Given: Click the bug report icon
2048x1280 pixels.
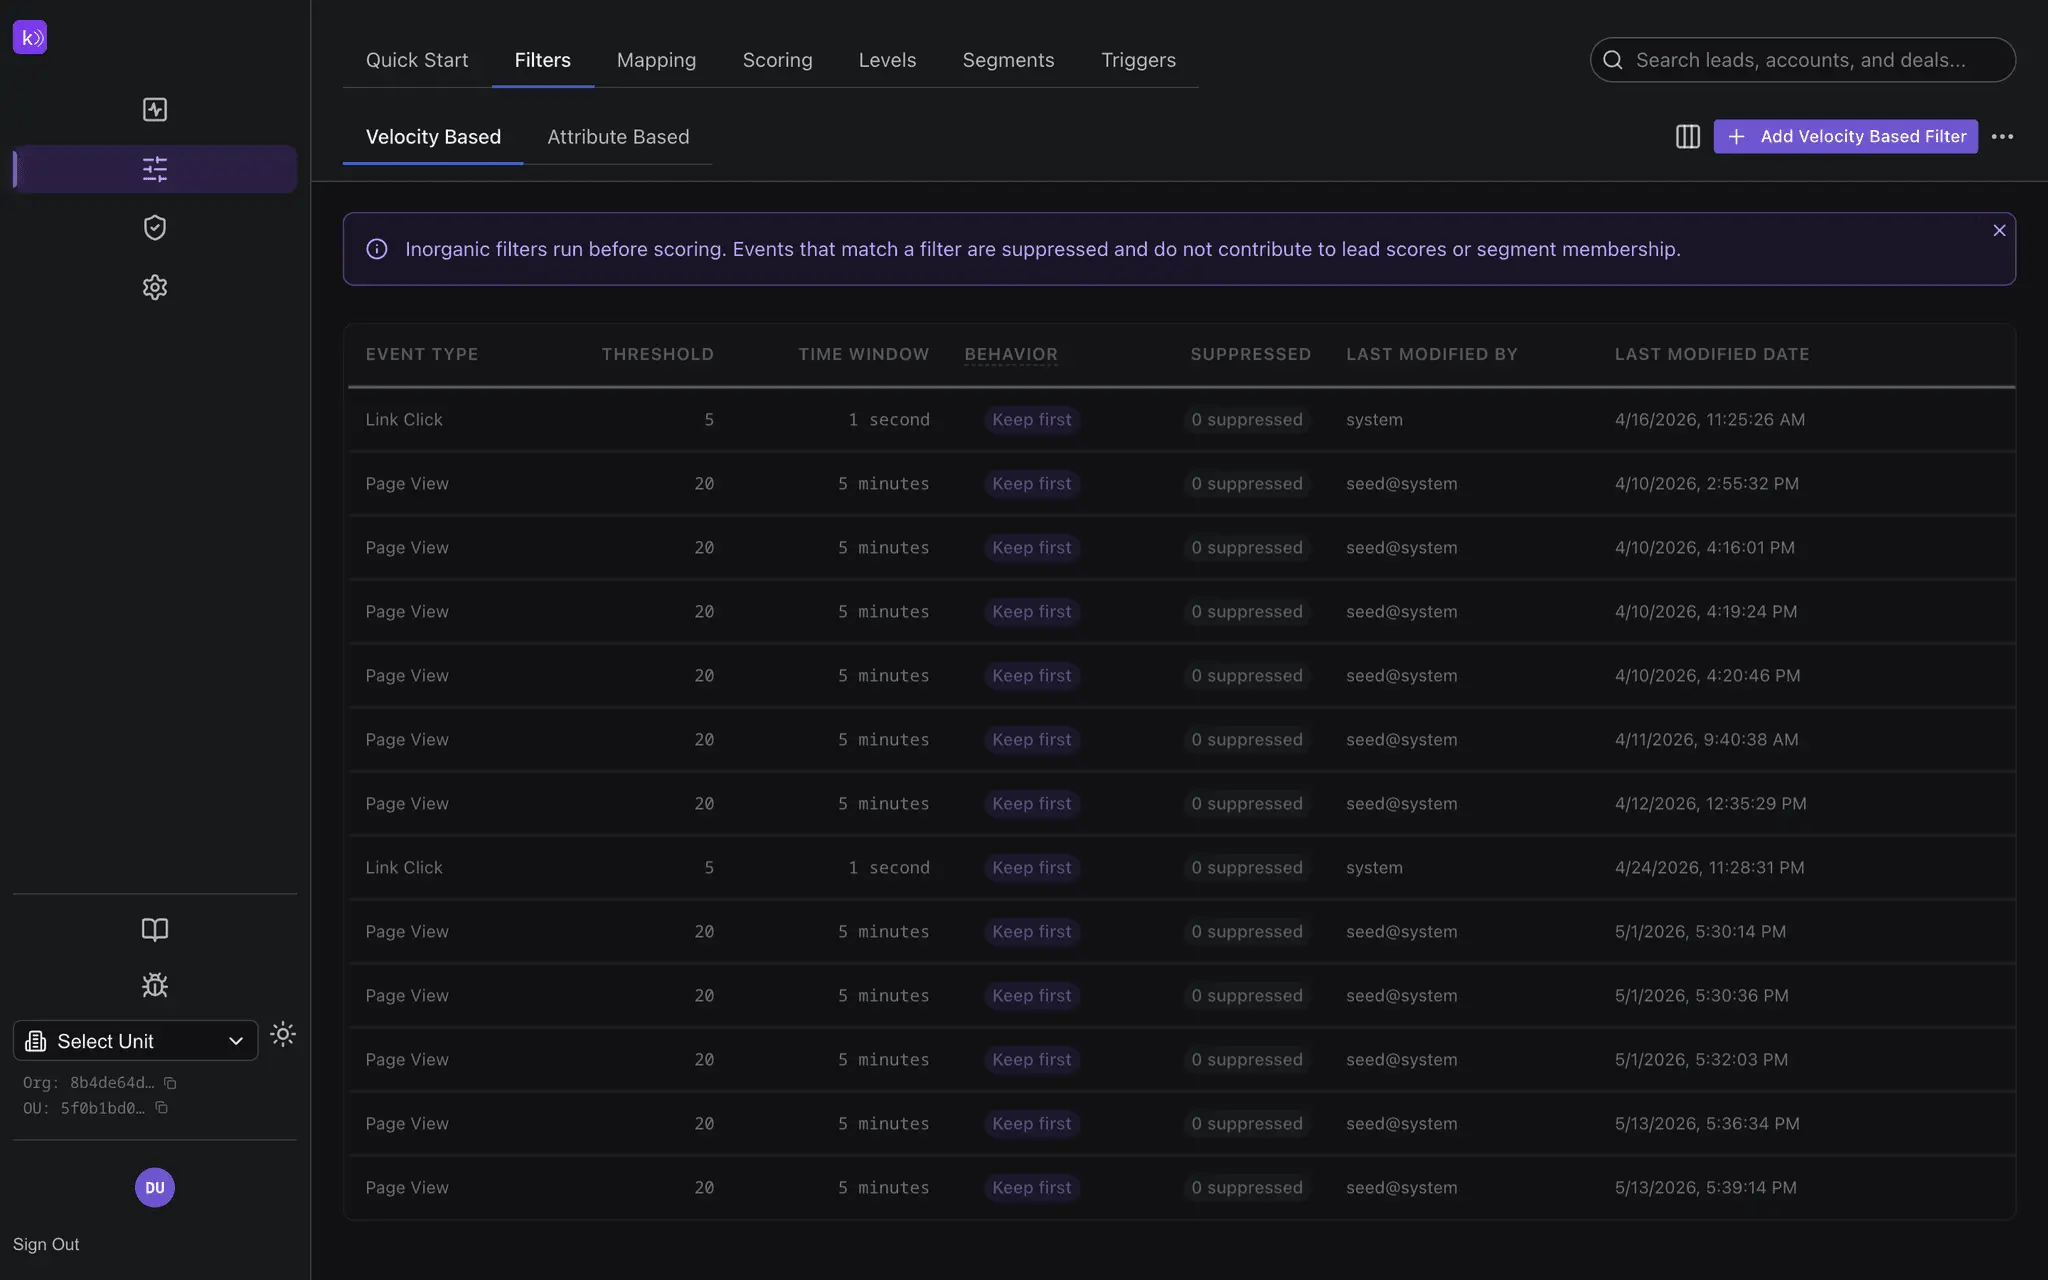Looking at the screenshot, I should point(155,985).
